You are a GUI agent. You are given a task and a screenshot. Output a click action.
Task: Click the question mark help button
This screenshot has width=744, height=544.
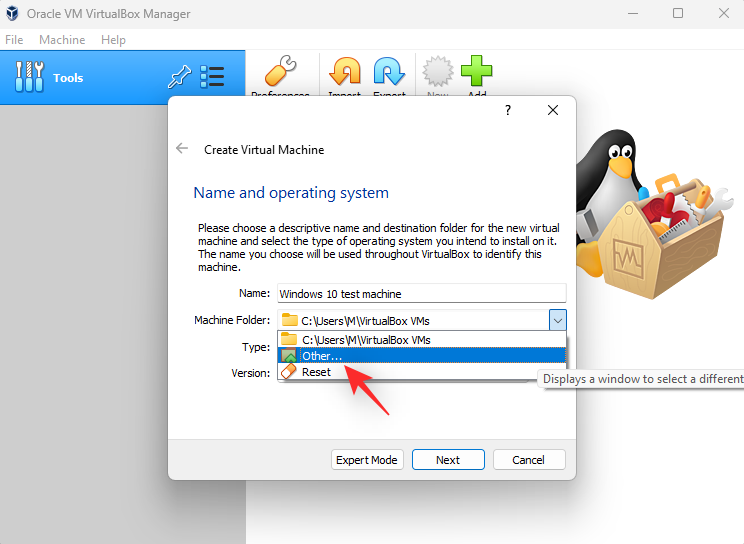pos(508,110)
